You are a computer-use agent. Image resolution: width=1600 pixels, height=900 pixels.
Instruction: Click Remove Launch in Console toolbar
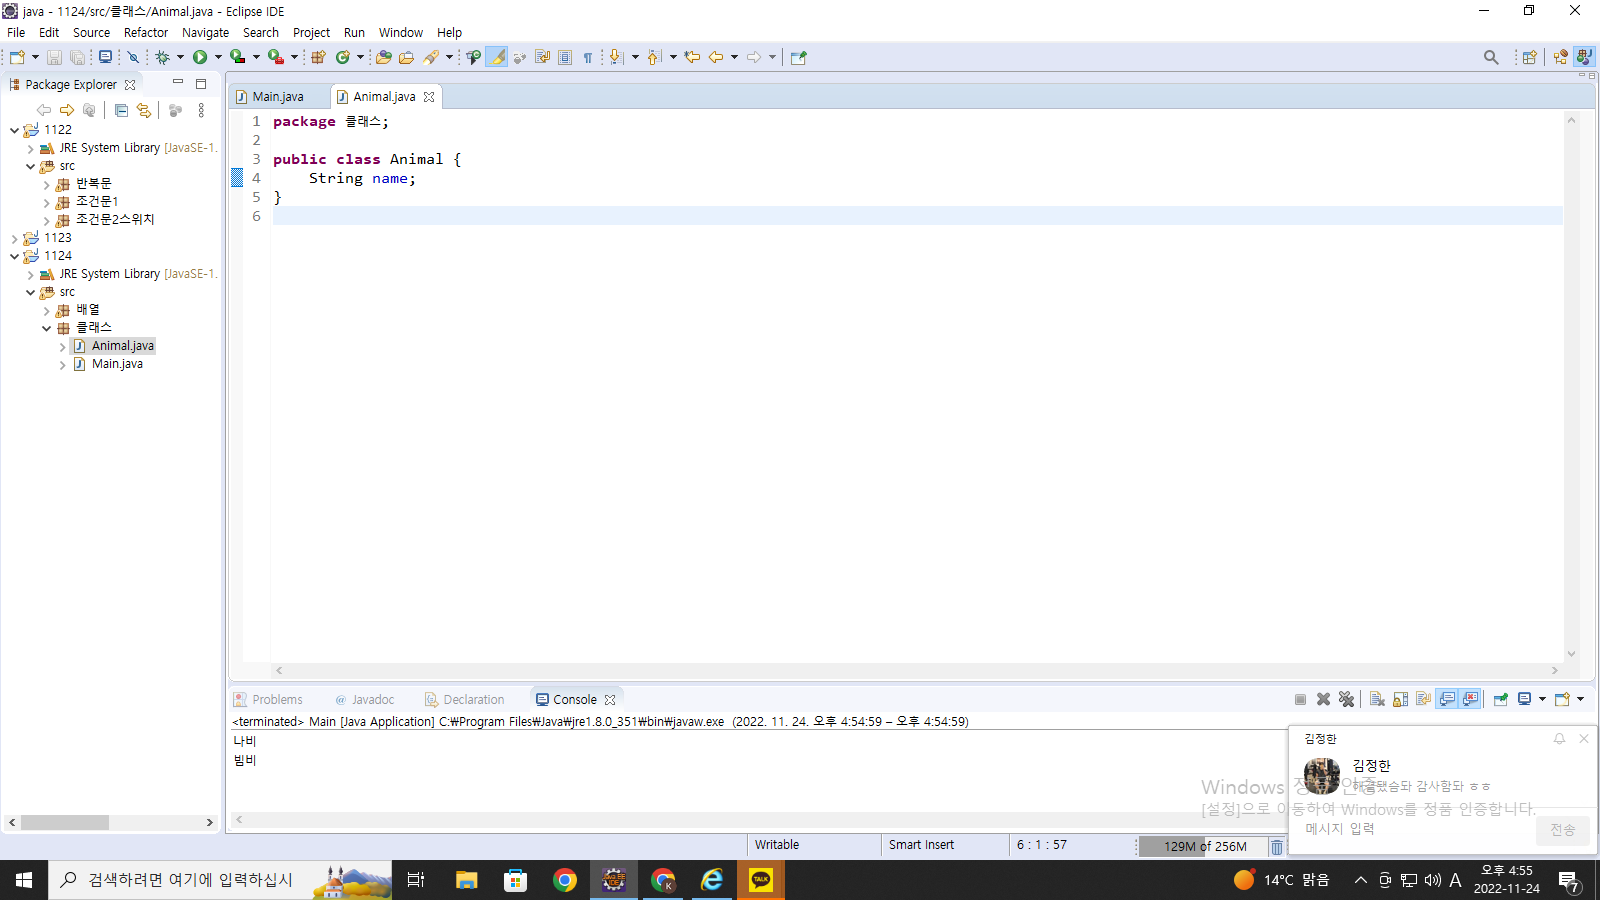pos(1323,699)
